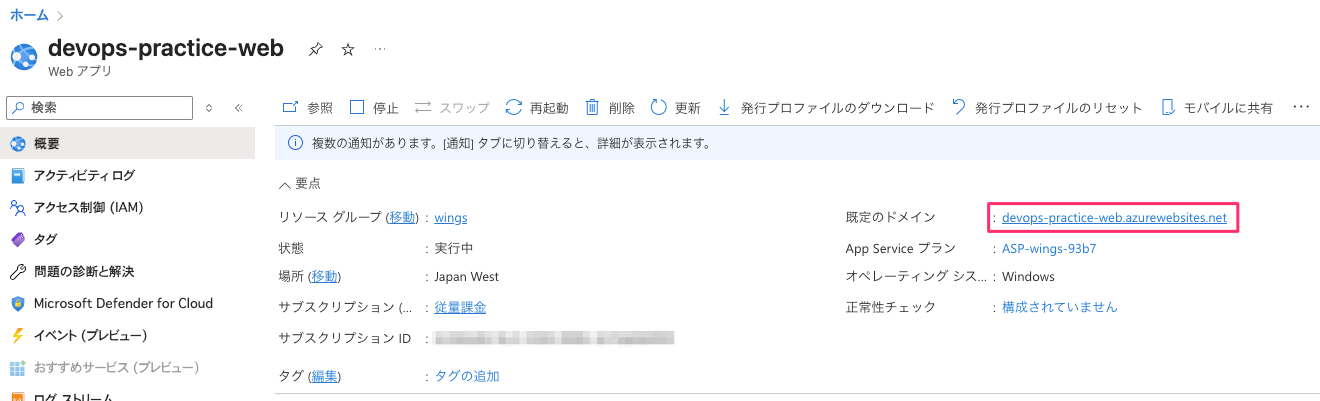Open the ellipsis menu beside the title

point(380,49)
